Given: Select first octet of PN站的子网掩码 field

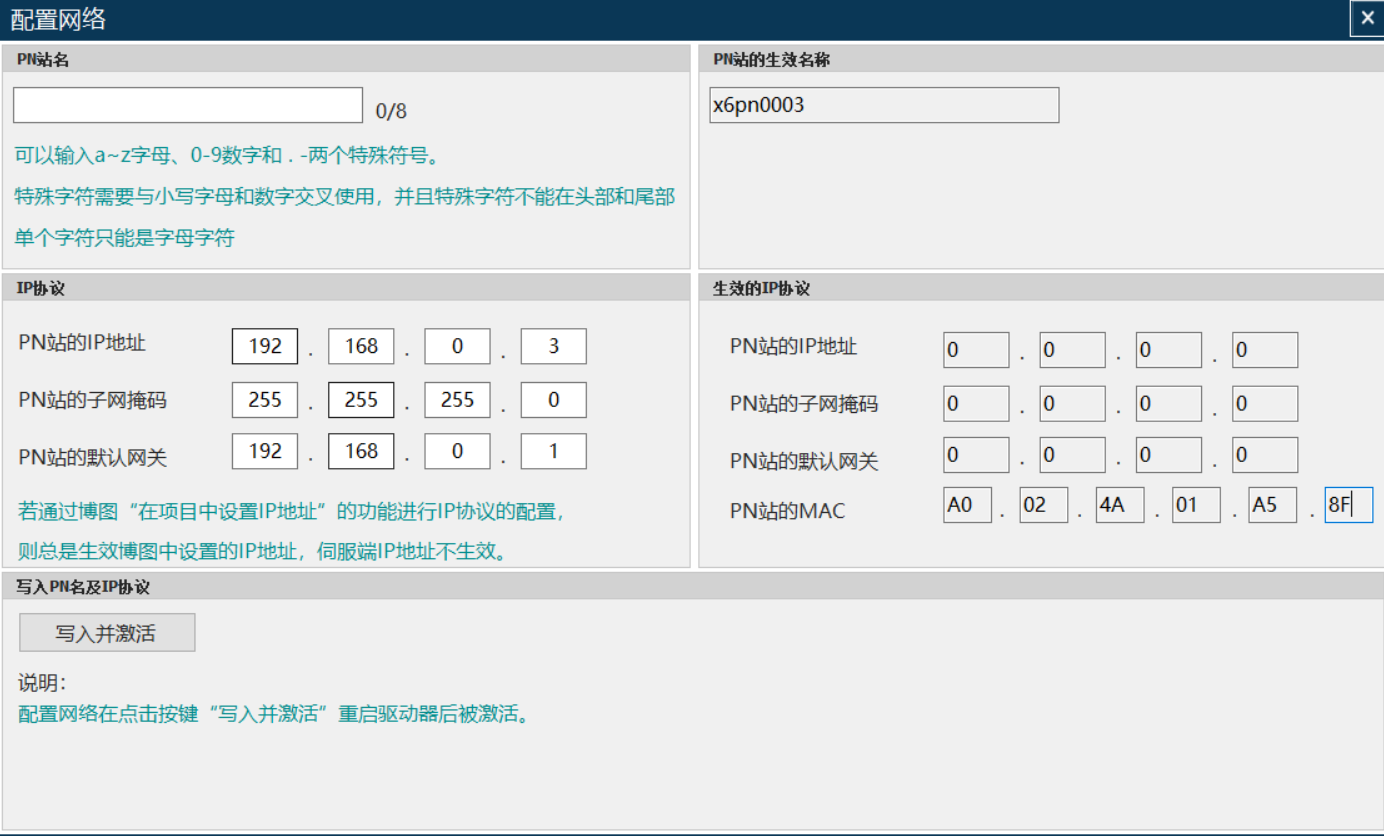Looking at the screenshot, I should 265,400.
